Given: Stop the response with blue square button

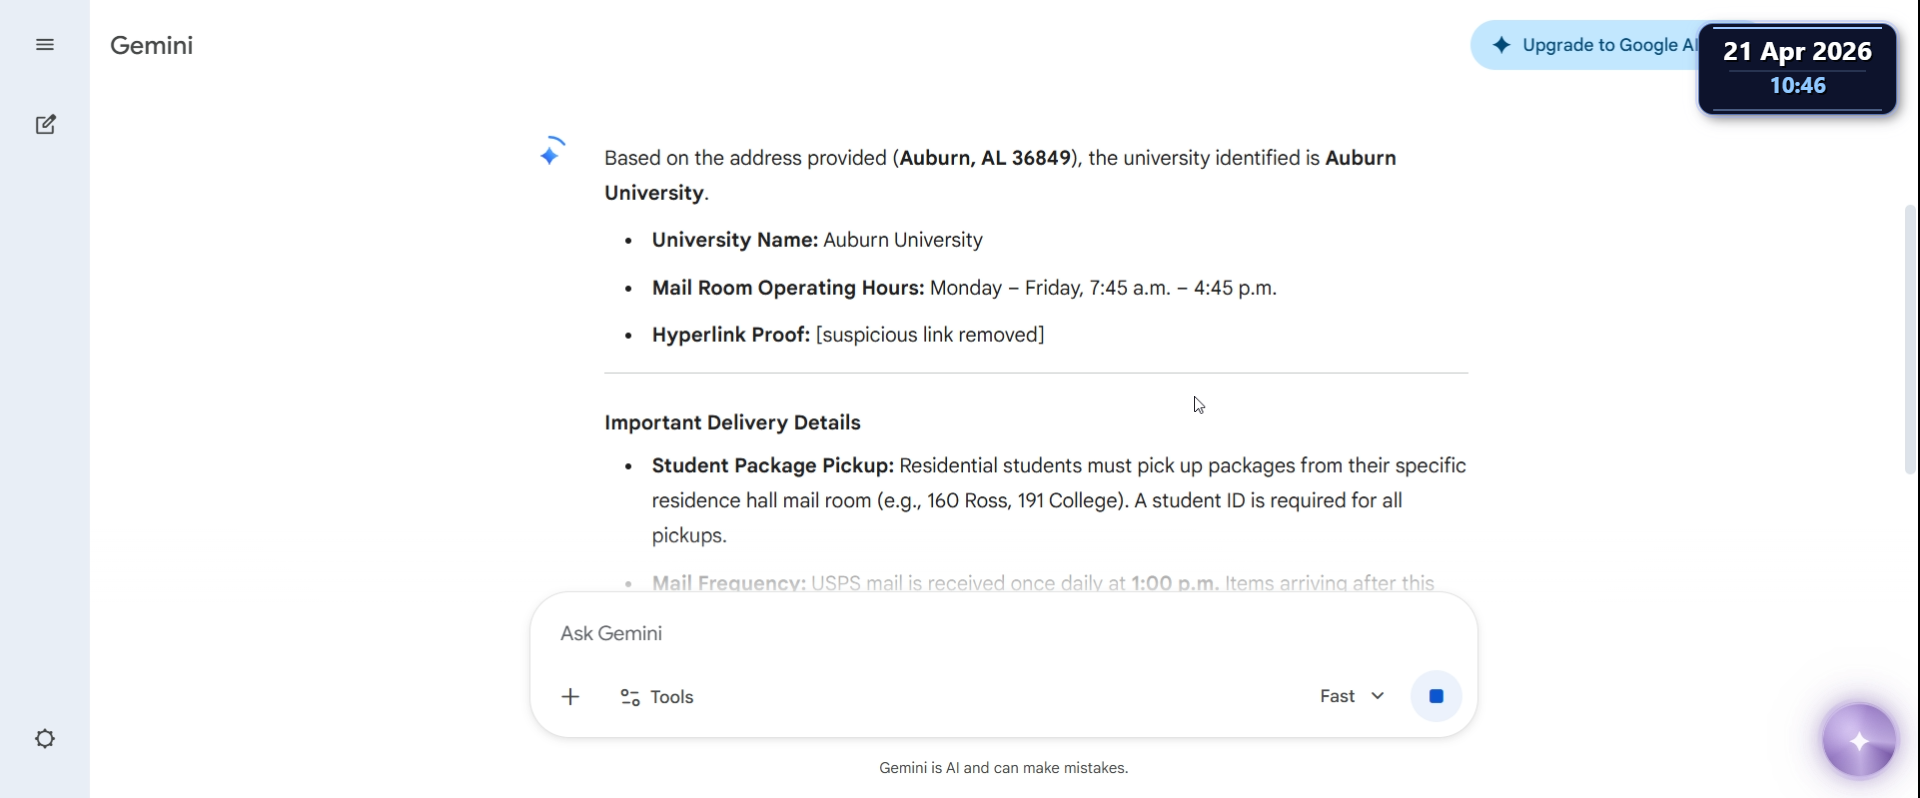Looking at the screenshot, I should pyautogui.click(x=1436, y=696).
